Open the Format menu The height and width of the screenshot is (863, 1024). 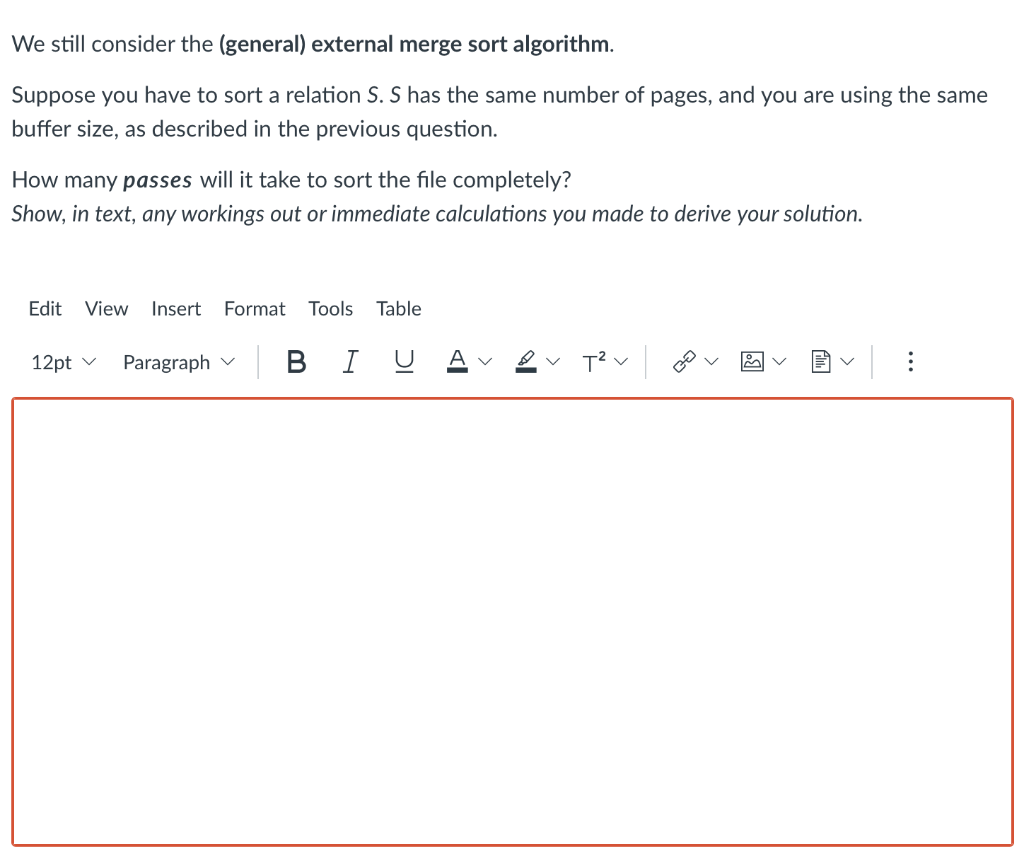pyautogui.click(x=254, y=308)
